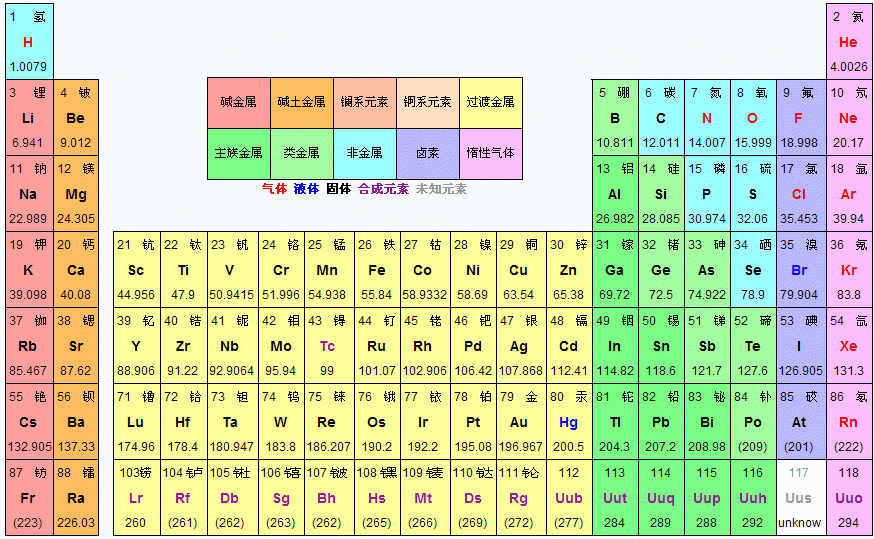Select the 锕系元素 legend box

tap(428, 103)
